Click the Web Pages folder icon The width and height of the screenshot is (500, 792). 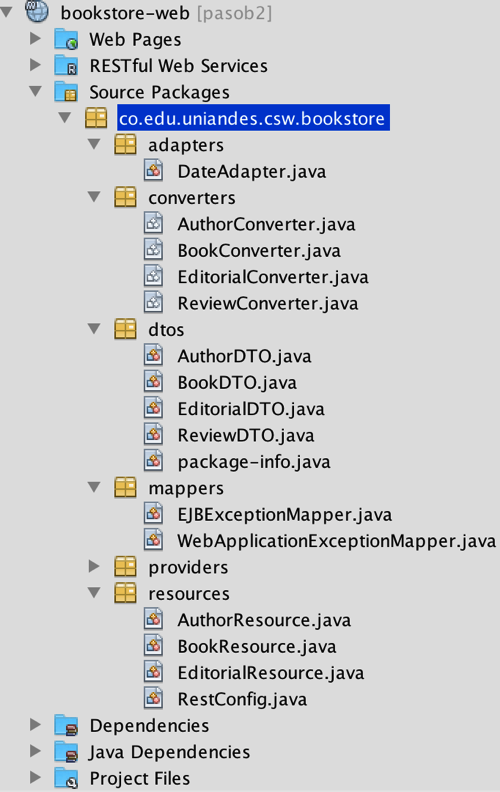pos(66,39)
